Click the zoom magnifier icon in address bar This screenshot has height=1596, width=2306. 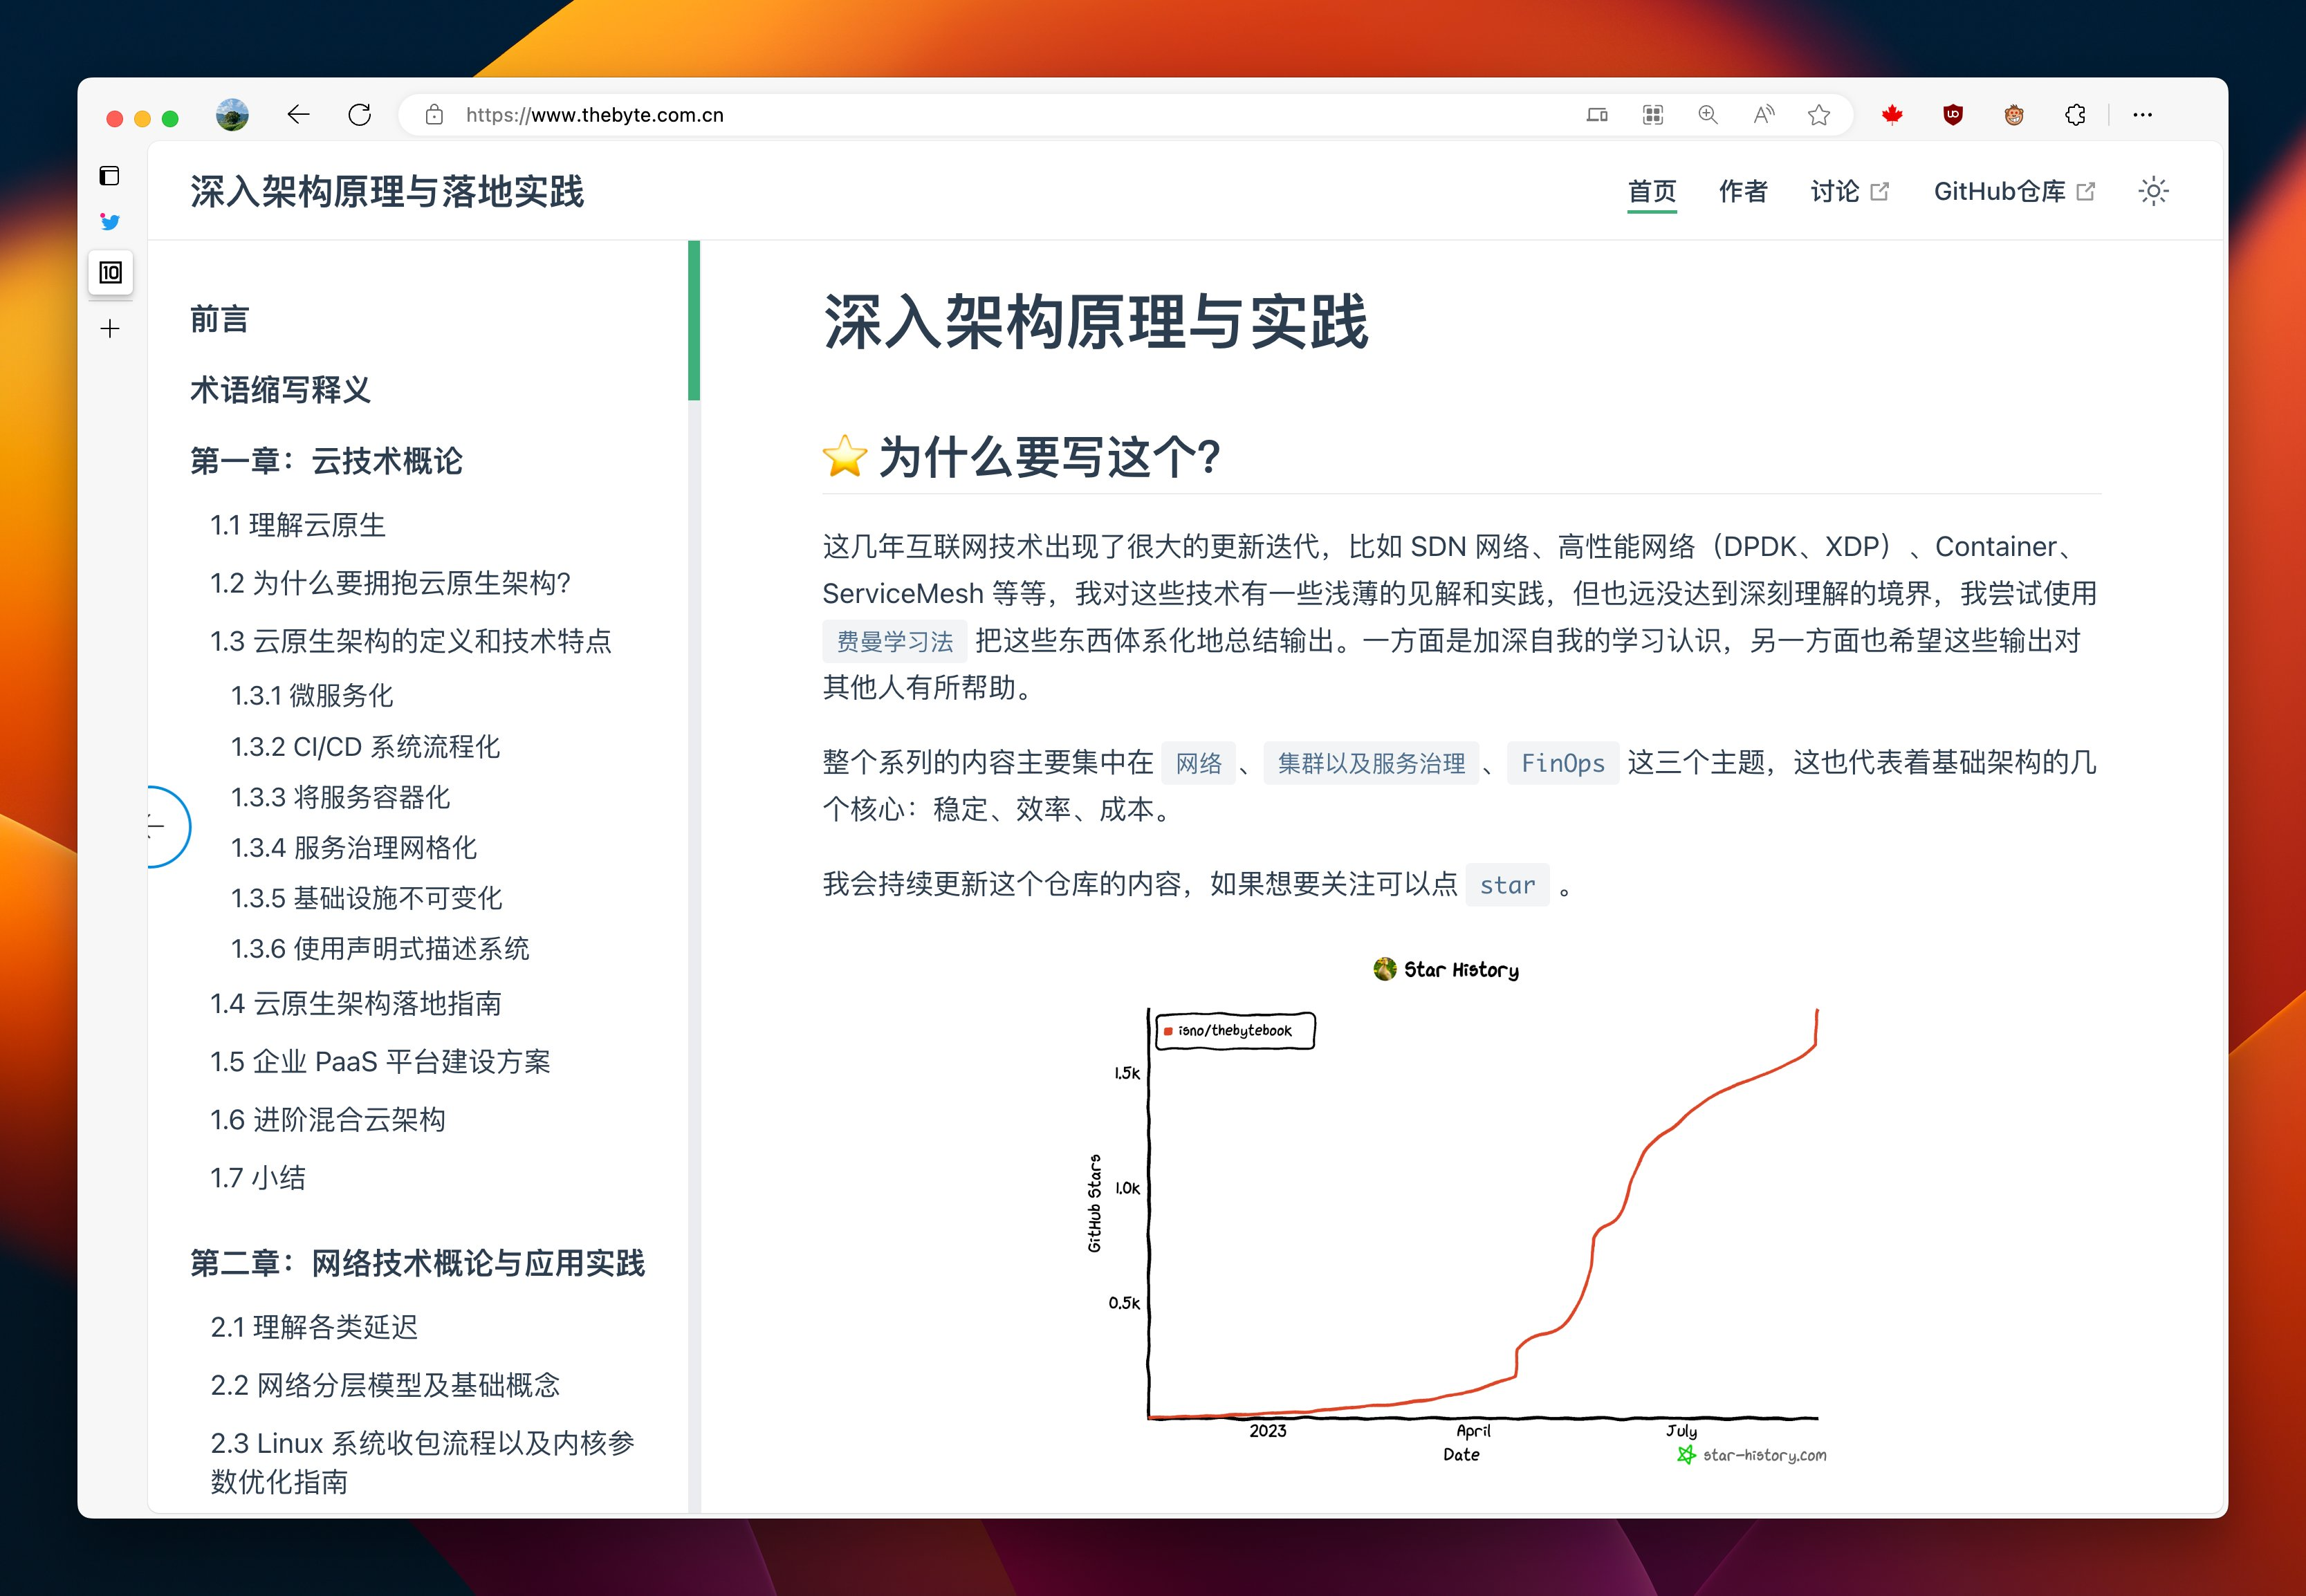click(1708, 115)
